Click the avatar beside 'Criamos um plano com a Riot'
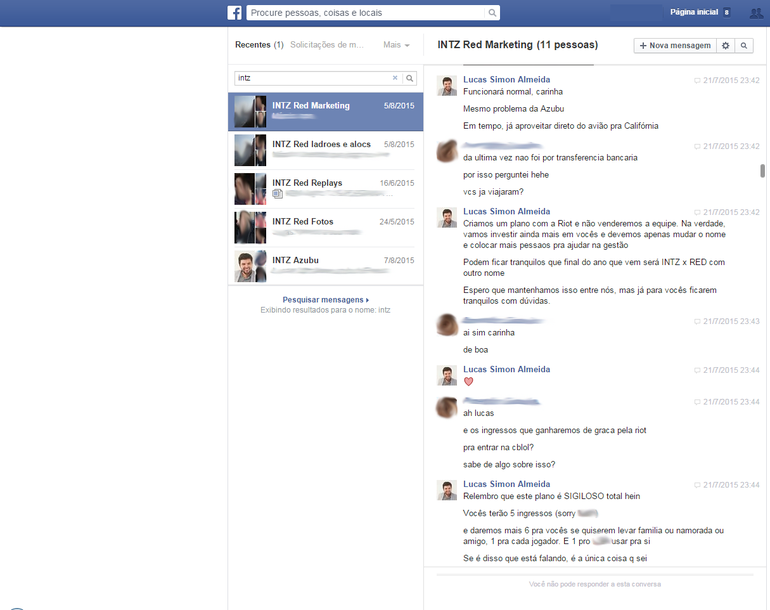The image size is (770, 610). click(447, 218)
